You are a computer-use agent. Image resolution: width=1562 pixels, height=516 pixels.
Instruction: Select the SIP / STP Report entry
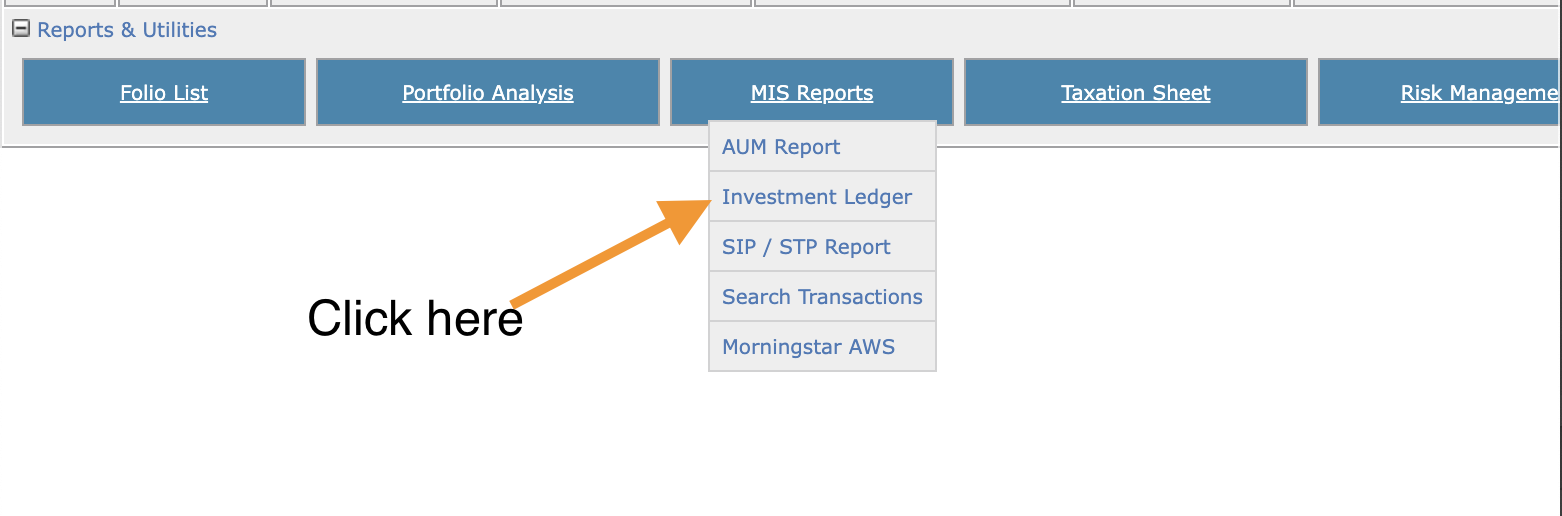pyautogui.click(x=806, y=247)
